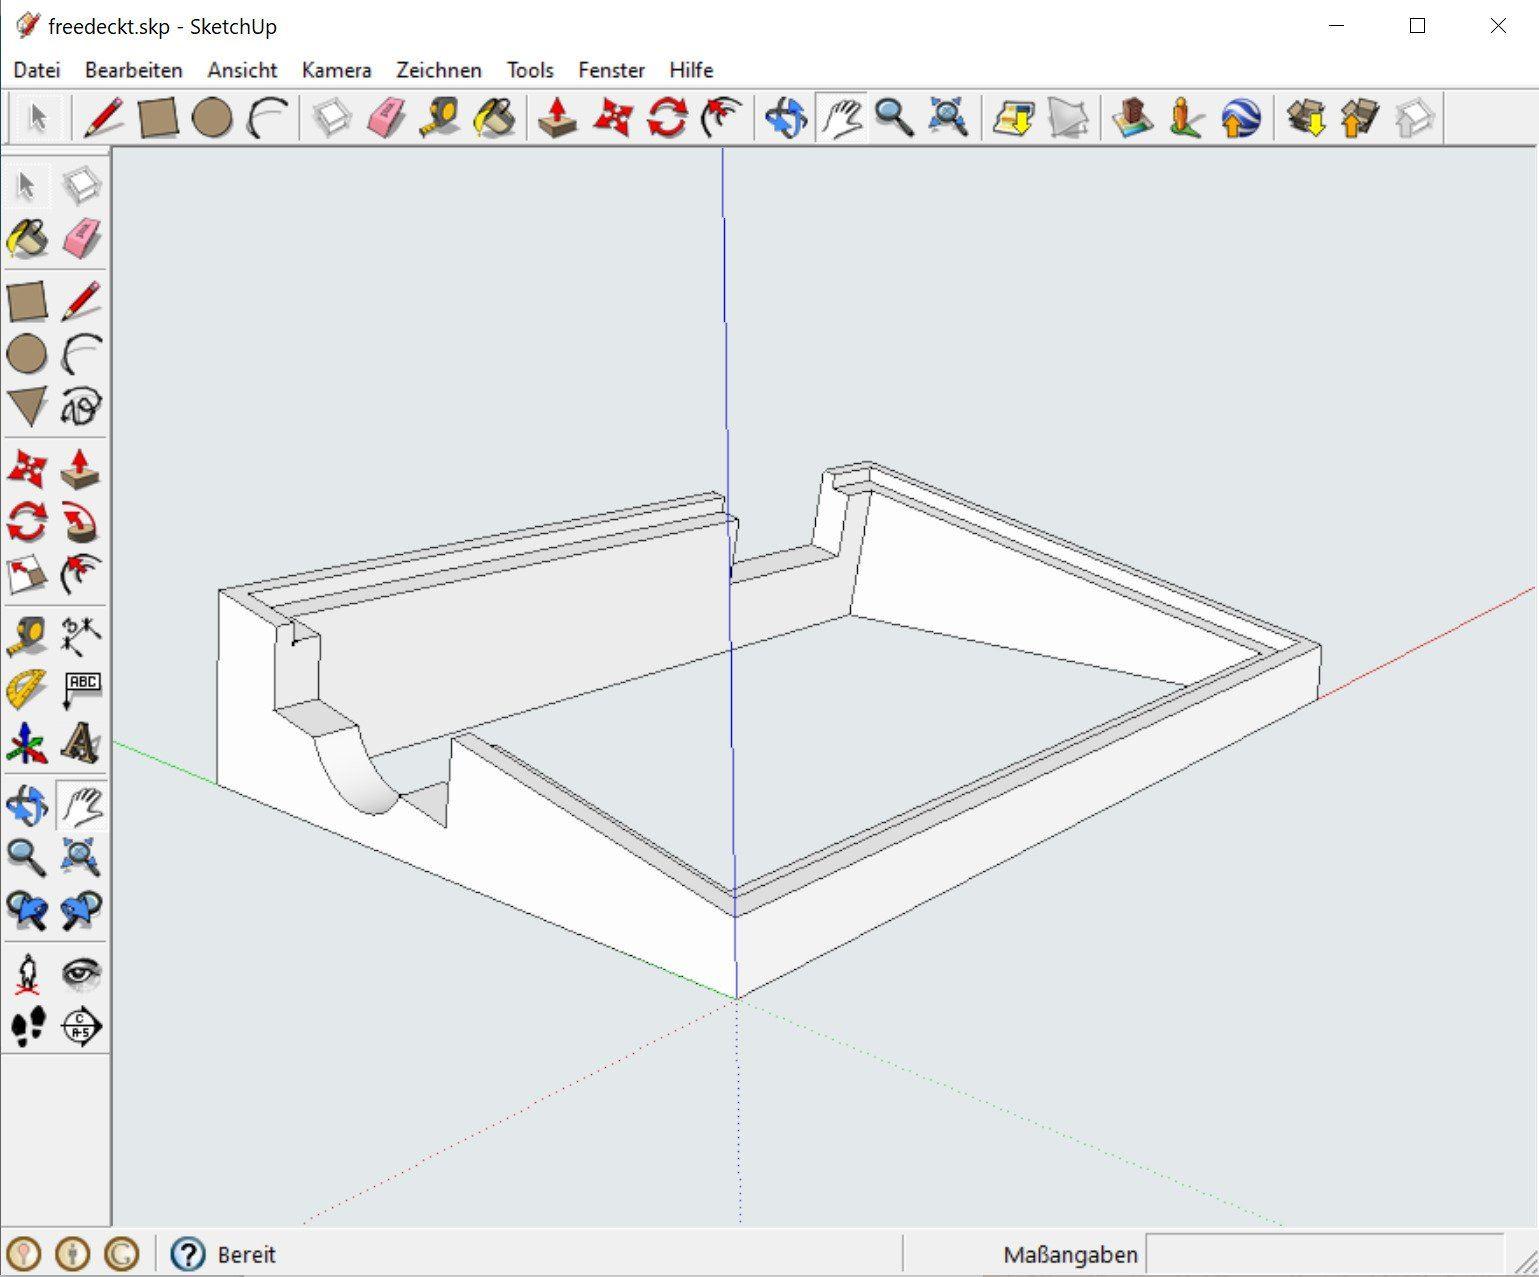Open the Kamera menu
Image resolution: width=1539 pixels, height=1277 pixels.
336,70
